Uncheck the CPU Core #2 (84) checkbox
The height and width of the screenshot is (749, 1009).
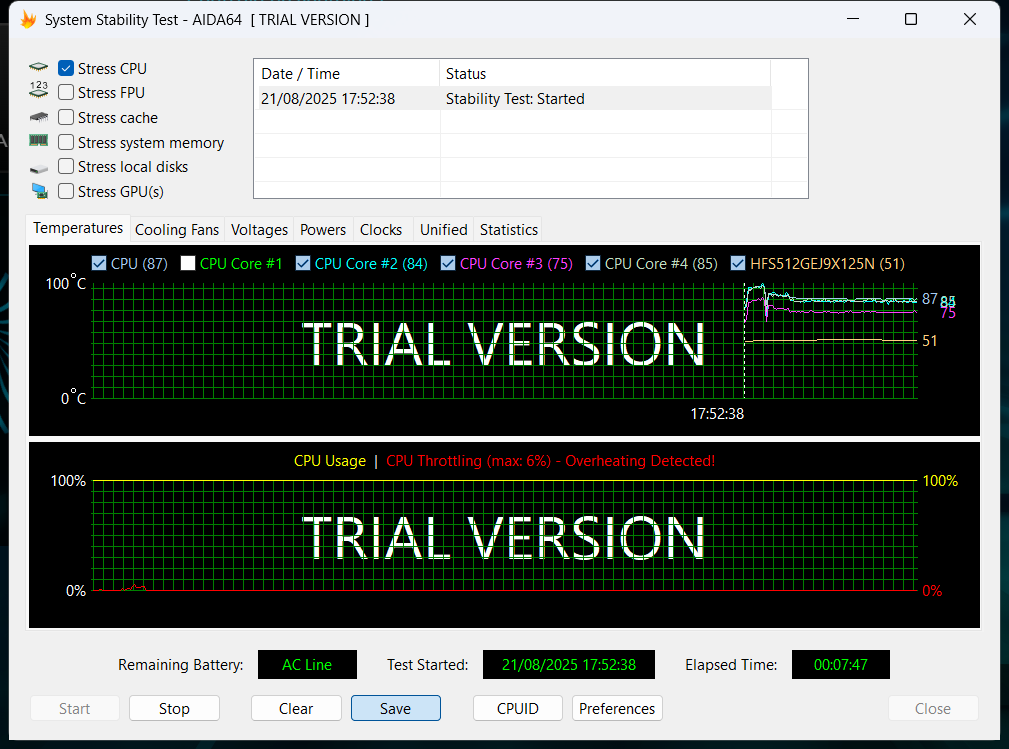point(302,263)
